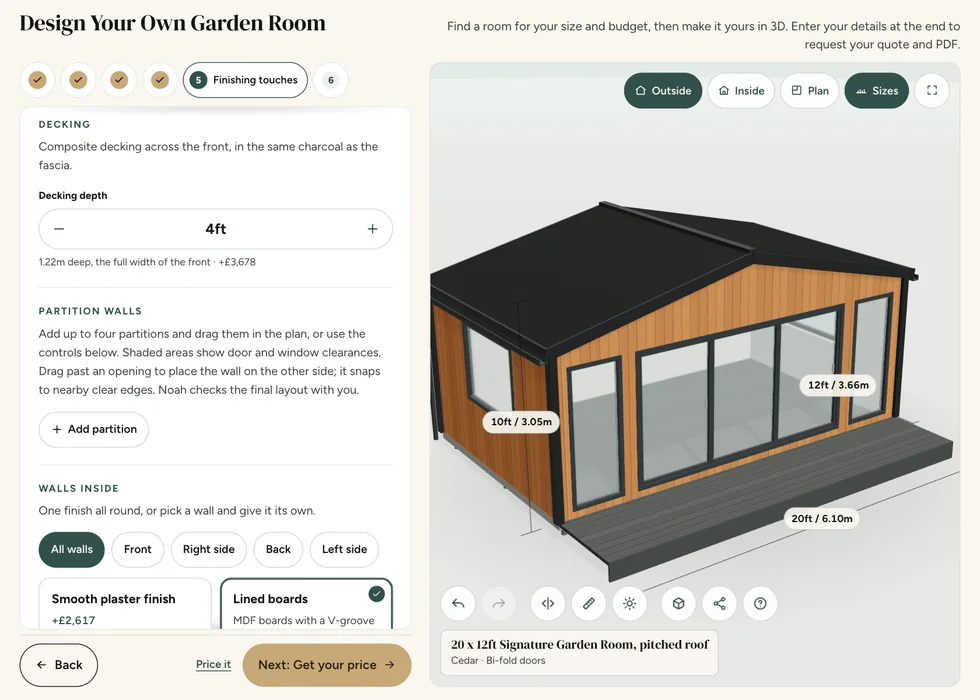The width and height of the screenshot is (980, 700).
Task: Click the Decking section heading
Action: [64, 124]
